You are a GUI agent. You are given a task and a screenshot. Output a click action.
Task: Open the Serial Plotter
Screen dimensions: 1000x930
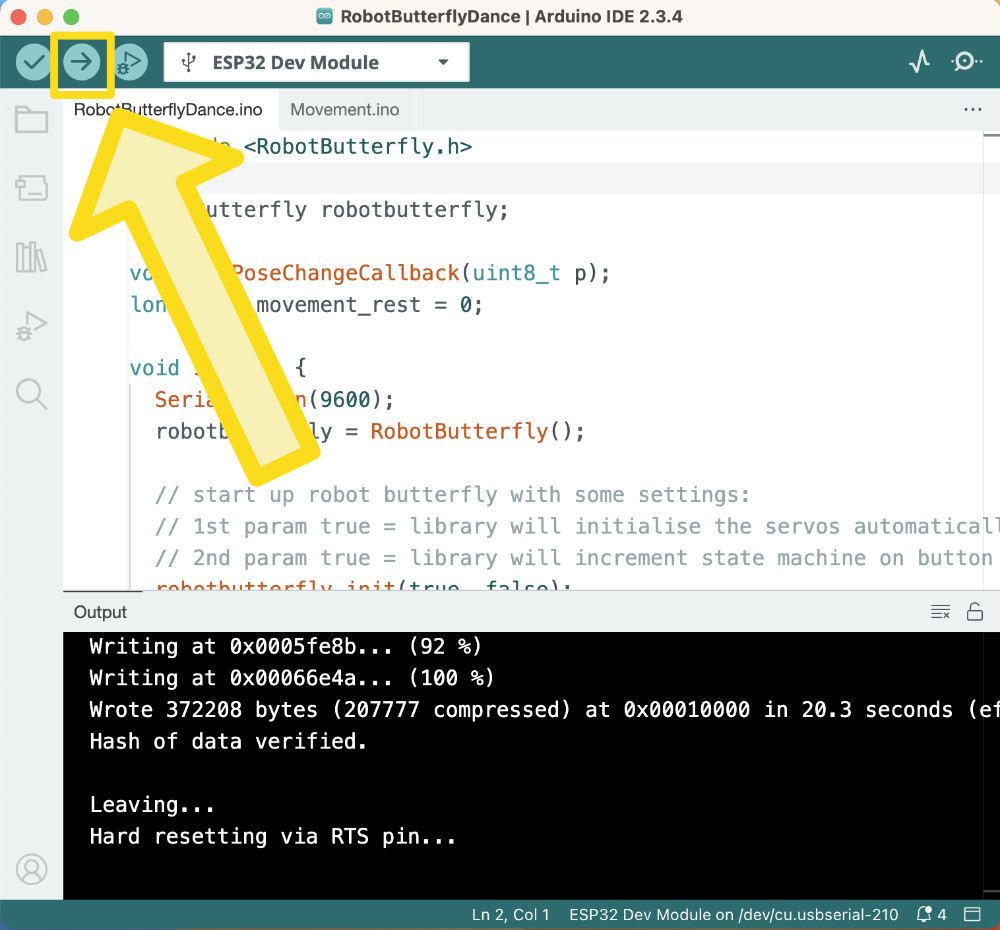[919, 62]
